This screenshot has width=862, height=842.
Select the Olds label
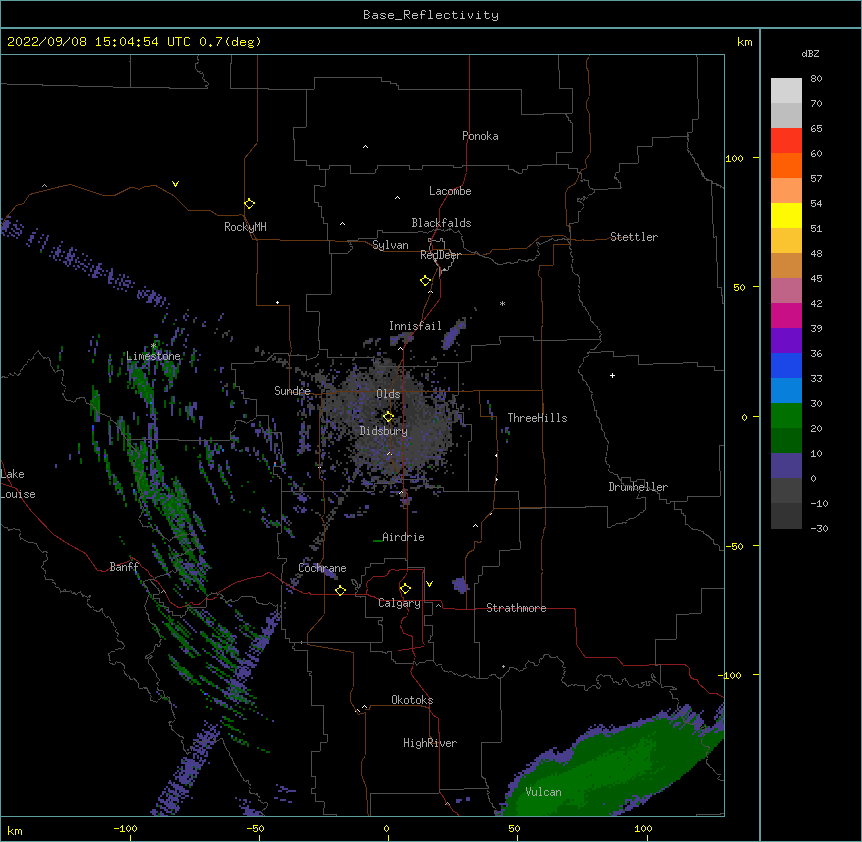388,394
